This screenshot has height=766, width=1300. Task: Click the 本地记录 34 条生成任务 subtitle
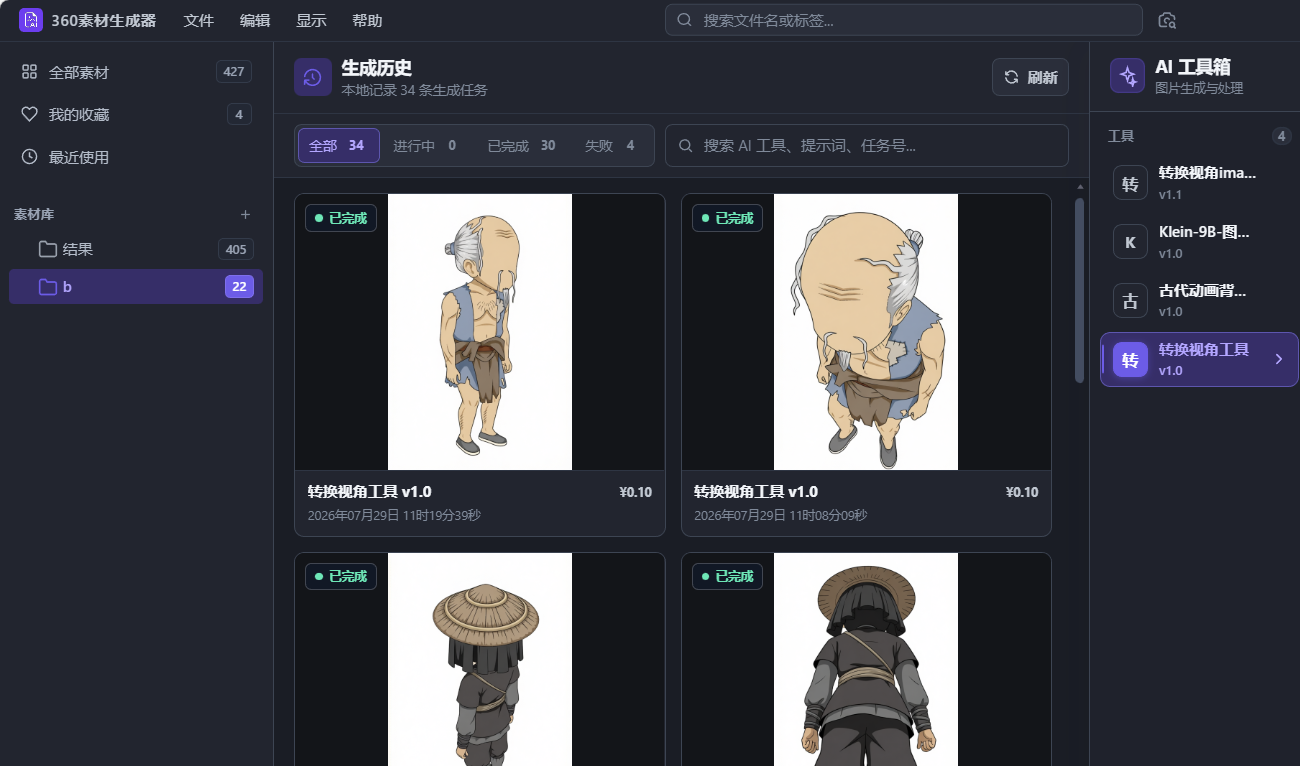(x=414, y=90)
